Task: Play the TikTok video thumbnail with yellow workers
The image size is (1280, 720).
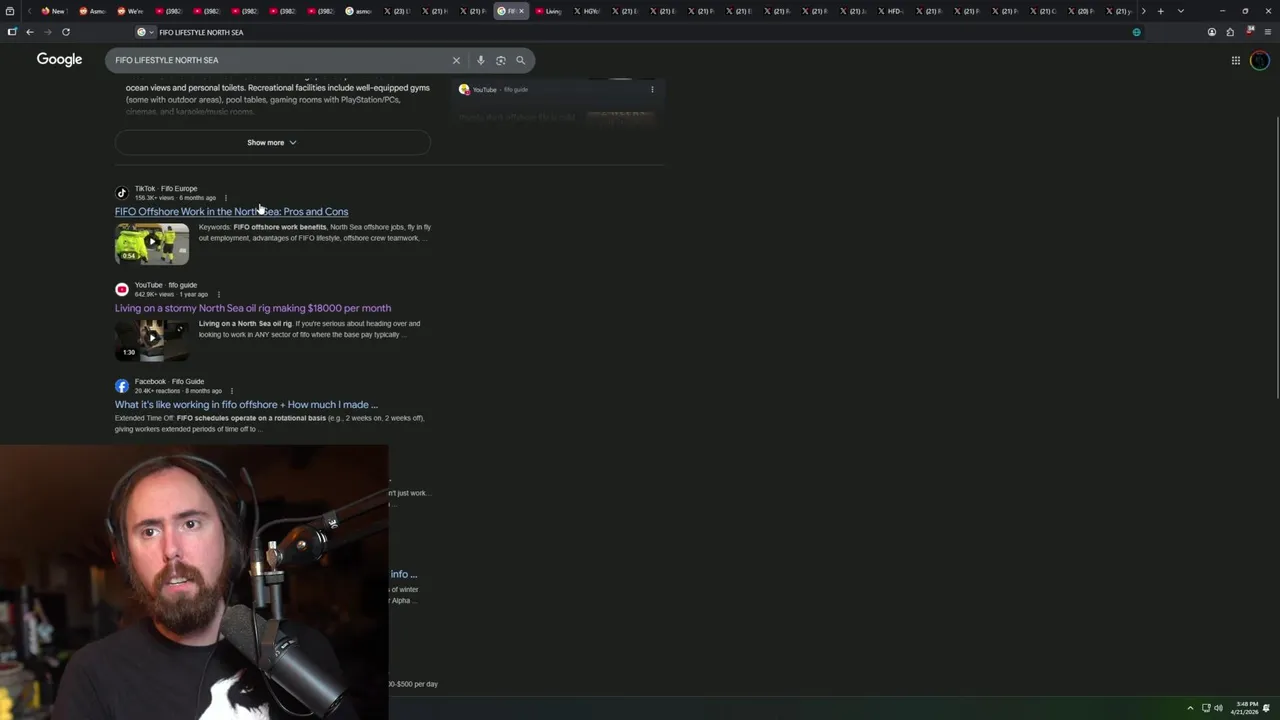Action: coord(152,243)
